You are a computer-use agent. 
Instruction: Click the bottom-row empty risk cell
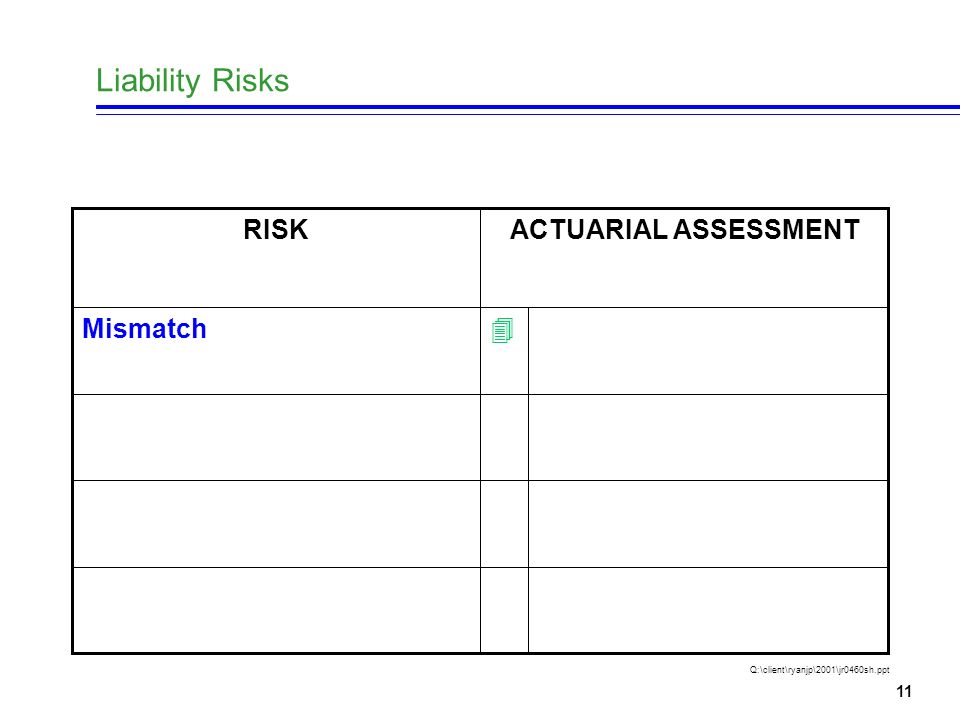pyautogui.click(x=276, y=610)
